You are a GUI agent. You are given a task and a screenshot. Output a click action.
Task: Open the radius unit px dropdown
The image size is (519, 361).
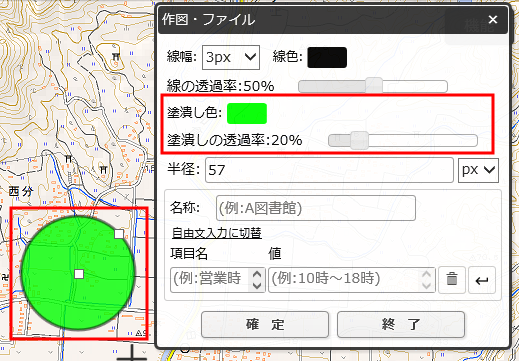point(478,170)
